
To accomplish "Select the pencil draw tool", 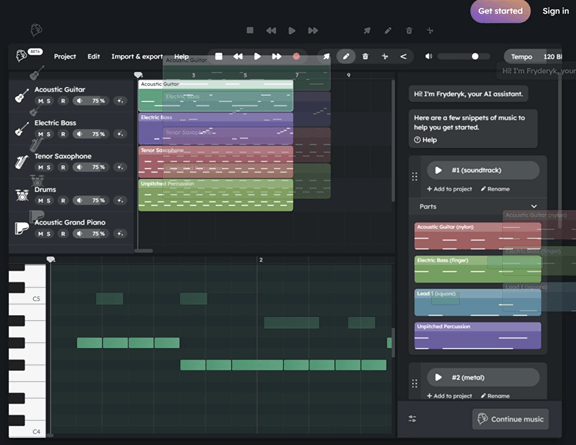I will [x=346, y=57].
